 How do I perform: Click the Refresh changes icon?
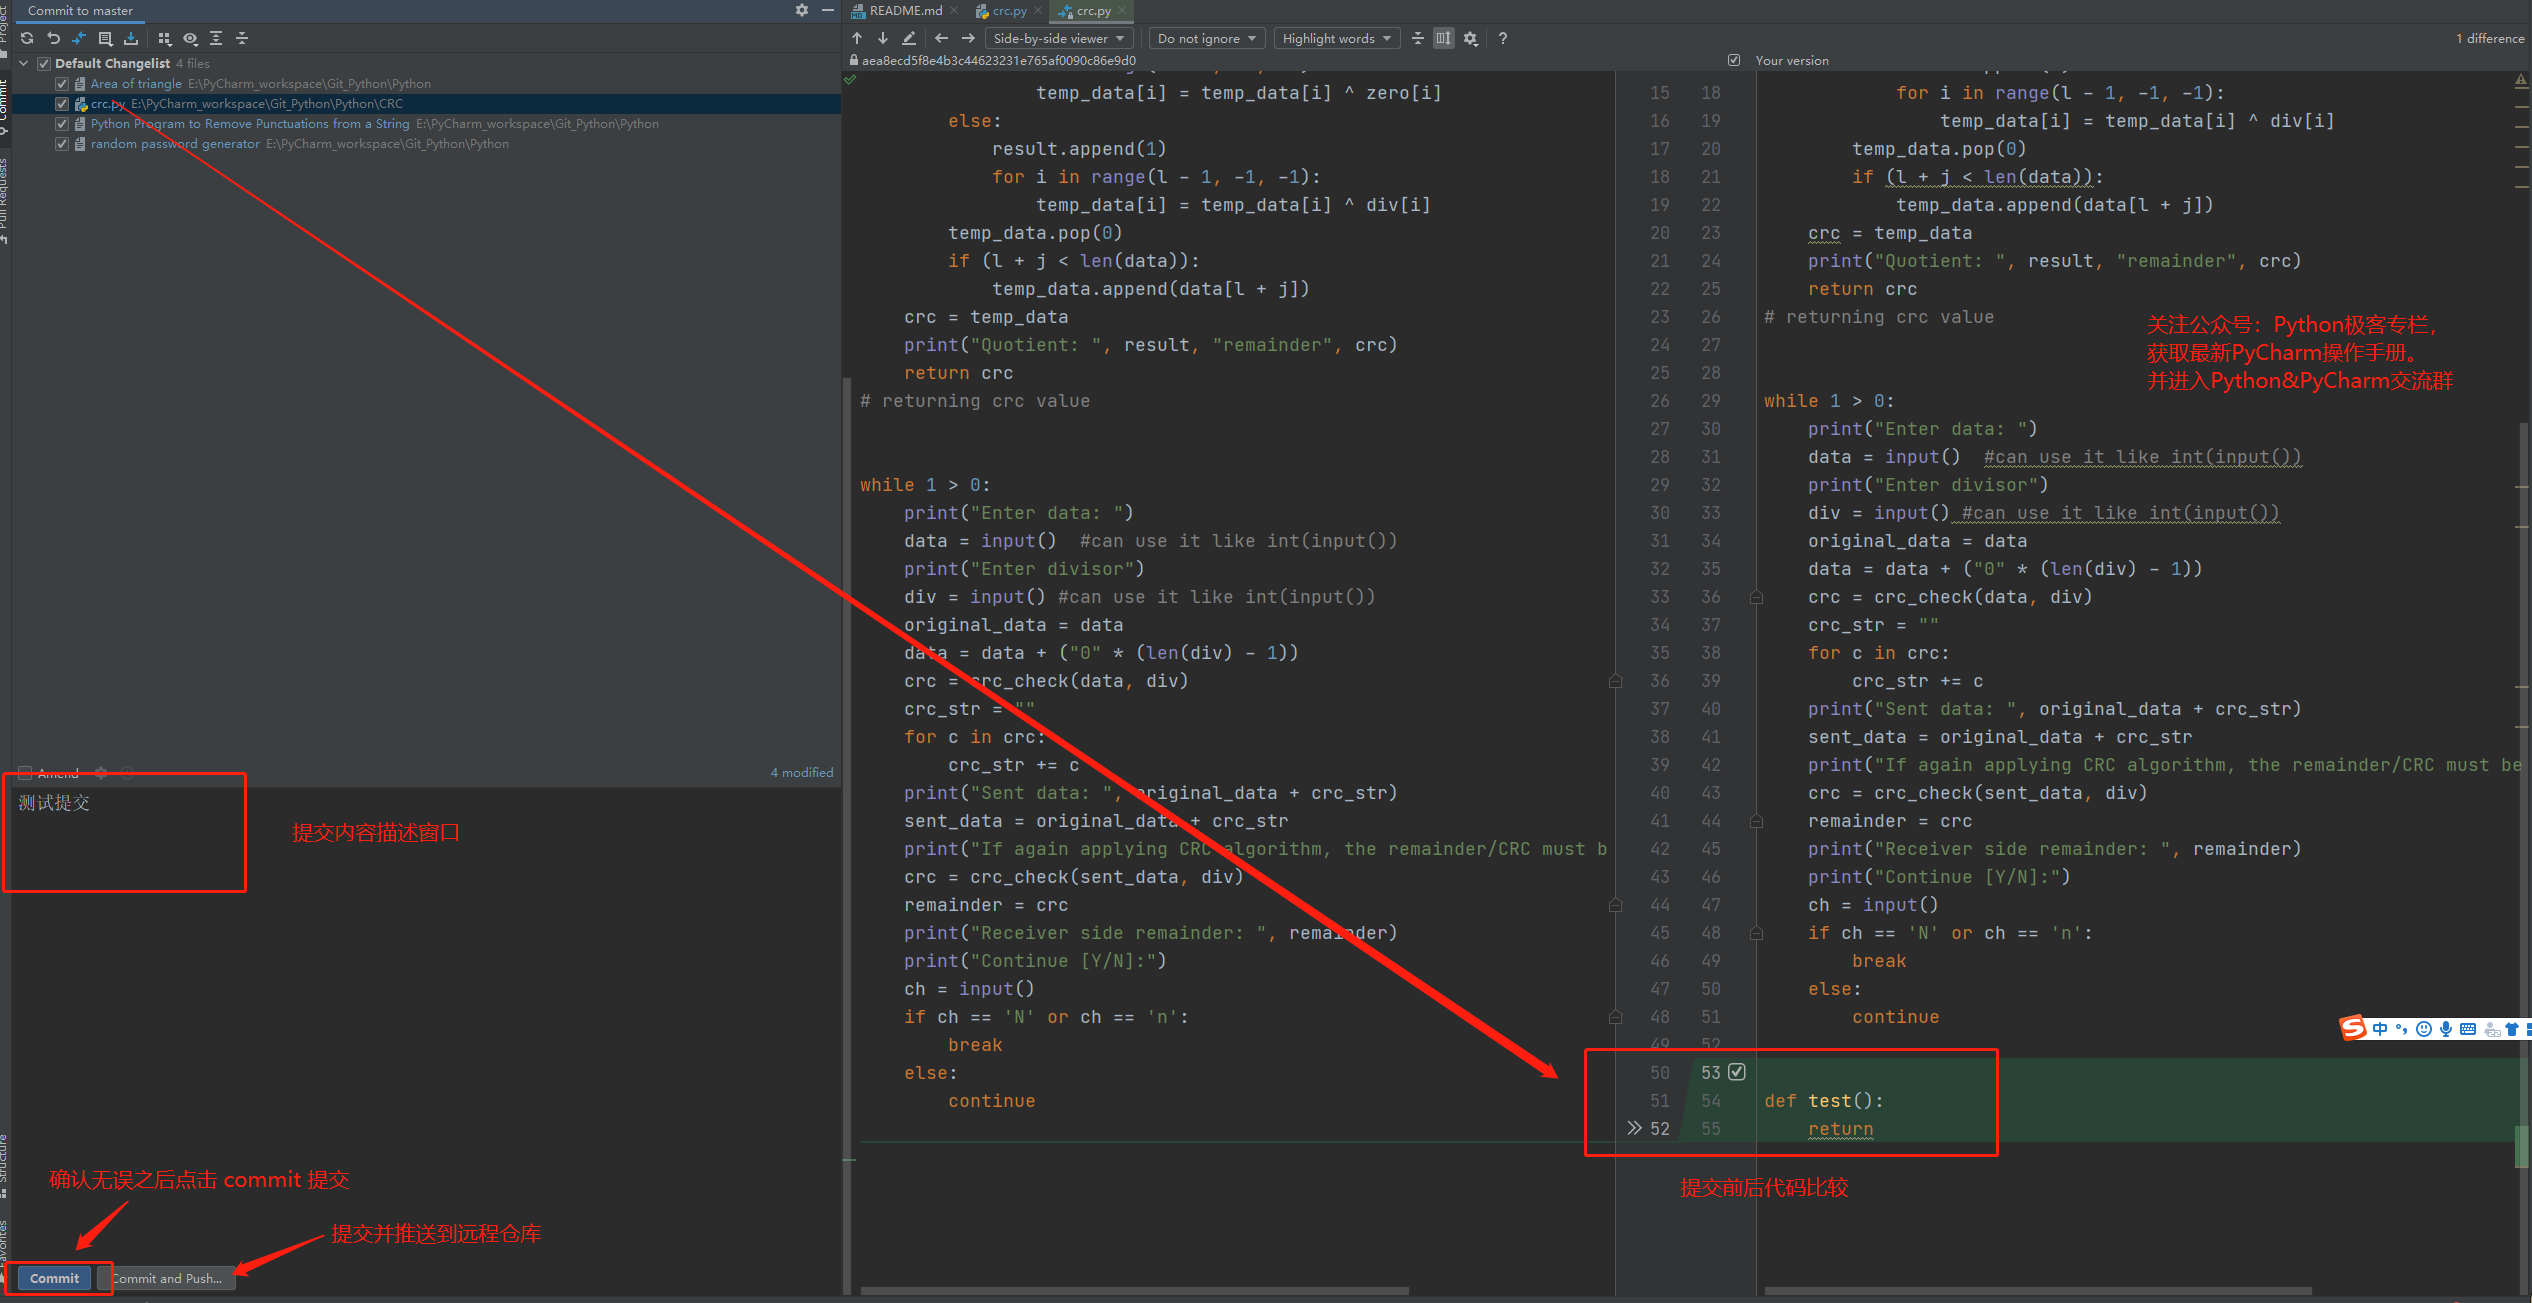click(27, 38)
